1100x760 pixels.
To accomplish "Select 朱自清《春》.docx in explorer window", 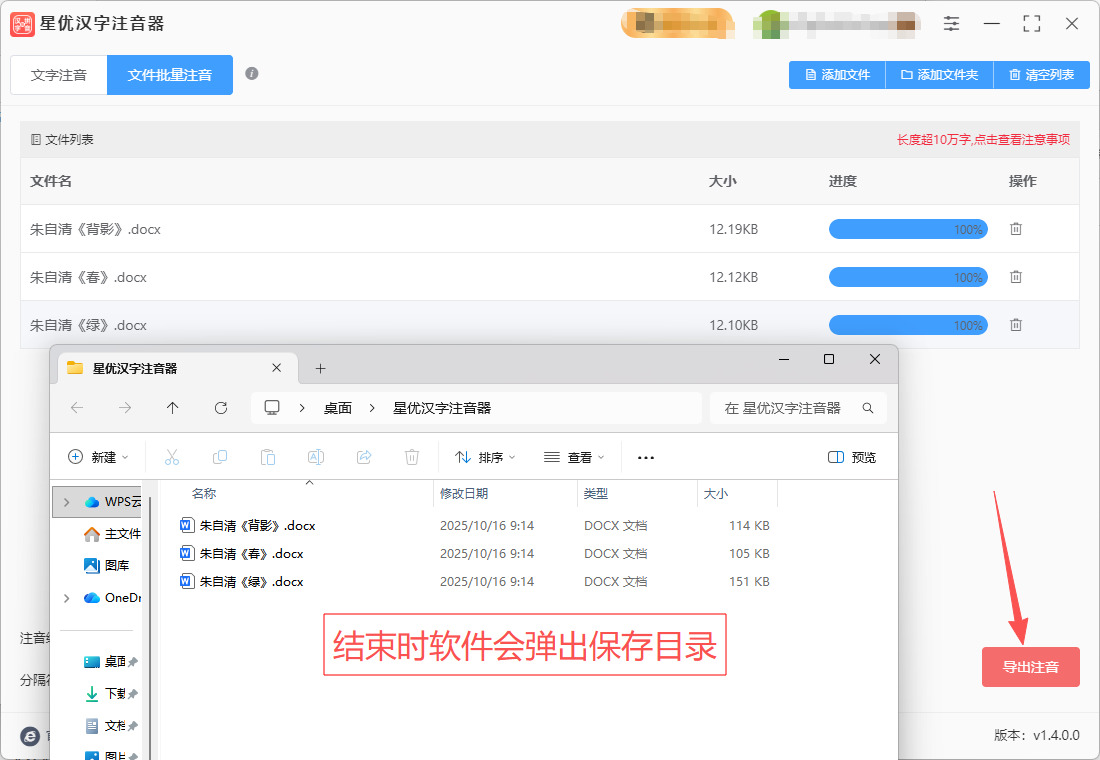I will 251,554.
